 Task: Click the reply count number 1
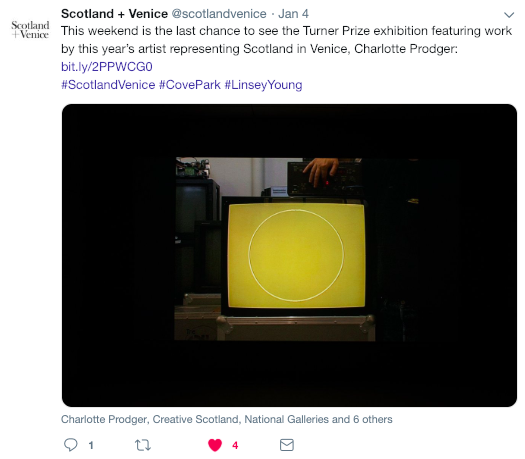pos(91,445)
